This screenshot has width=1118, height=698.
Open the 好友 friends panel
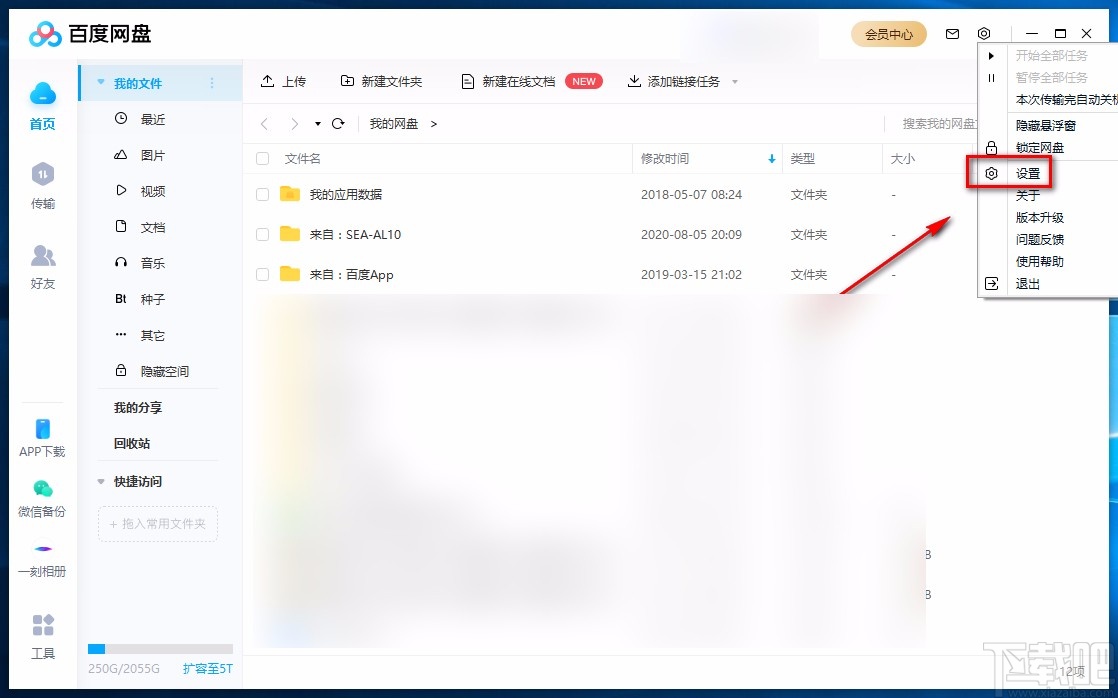(x=42, y=266)
